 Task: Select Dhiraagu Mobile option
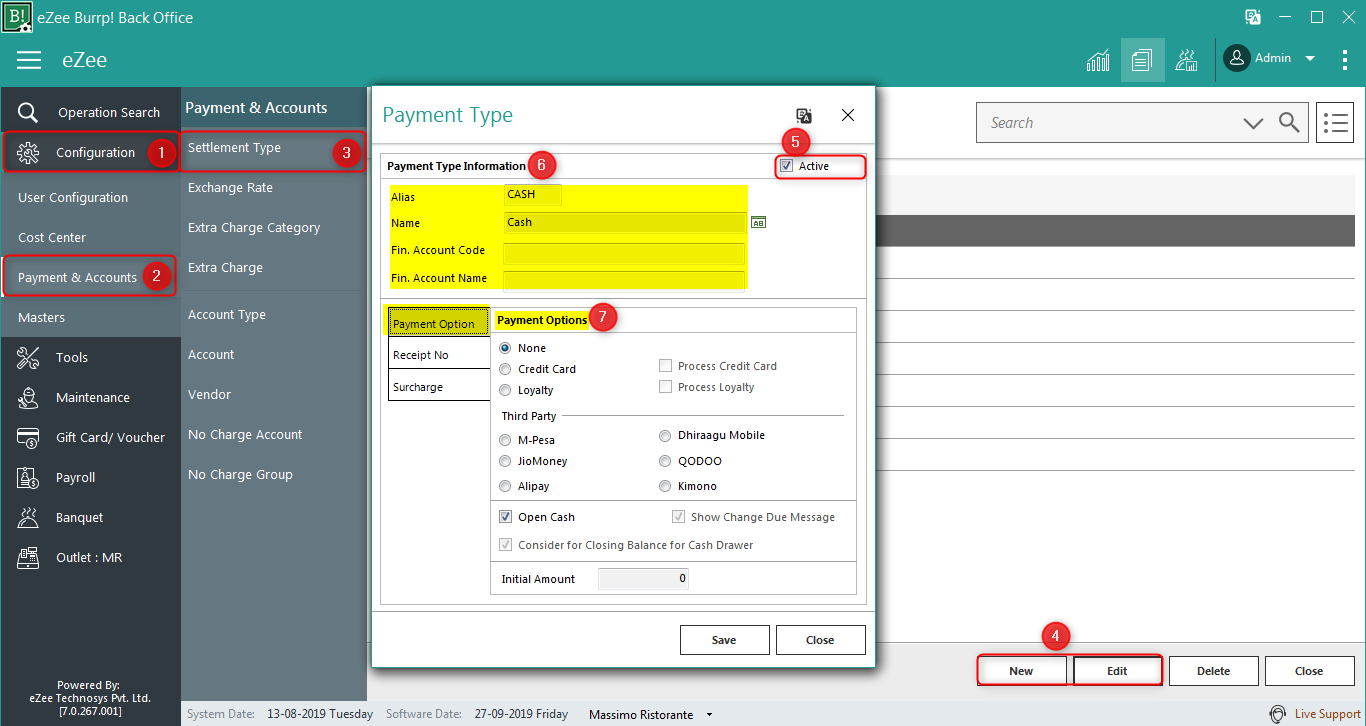pos(665,436)
